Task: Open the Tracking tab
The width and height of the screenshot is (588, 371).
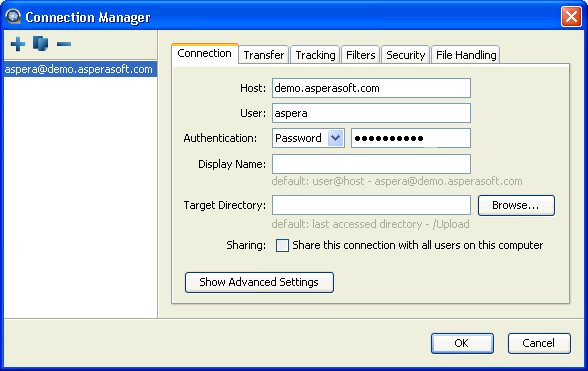Action: pos(315,55)
